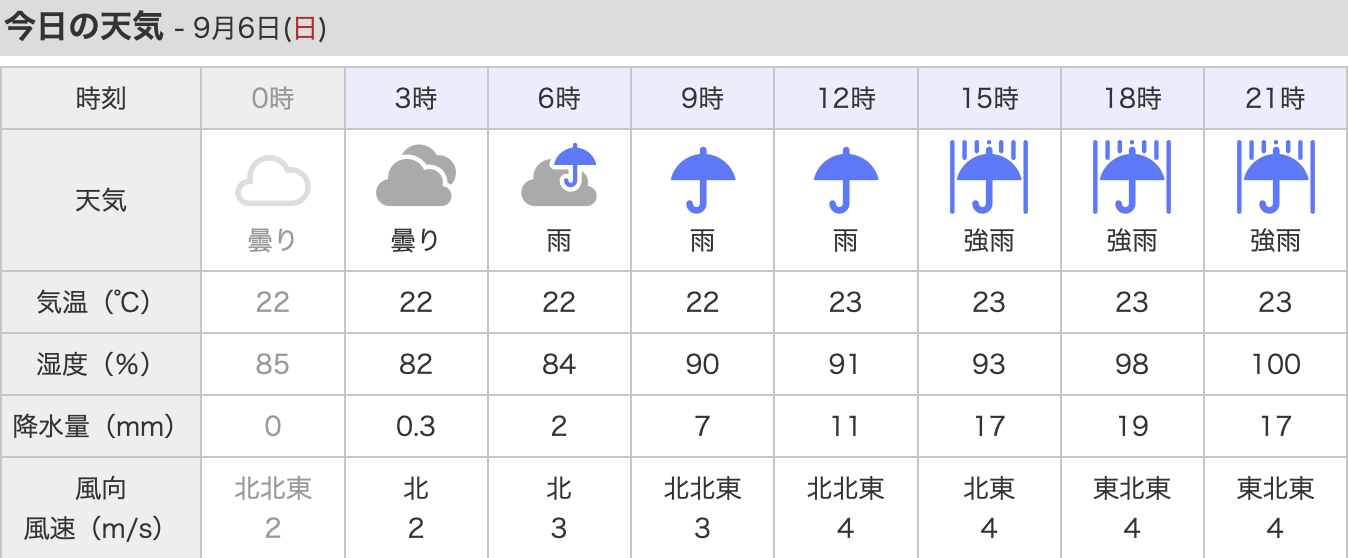Screen dimensions: 1348x558
Task: Click the 19 precipitation value at 18時
Action: [1132, 426]
